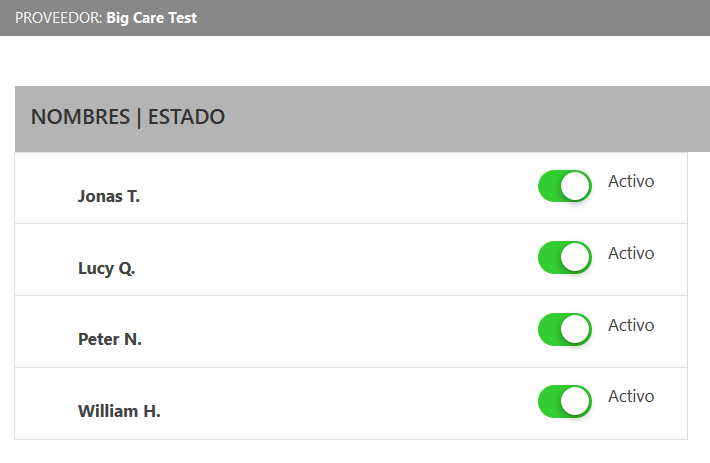The width and height of the screenshot is (710, 463).
Task: Choose the William H. name text
Action: pos(119,411)
